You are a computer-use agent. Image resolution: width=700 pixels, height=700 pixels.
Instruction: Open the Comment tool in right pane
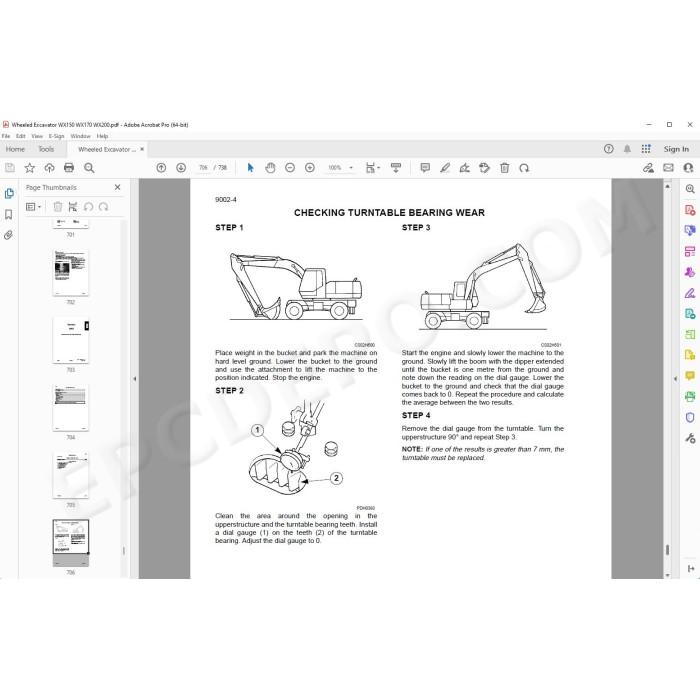pyautogui.click(x=690, y=376)
